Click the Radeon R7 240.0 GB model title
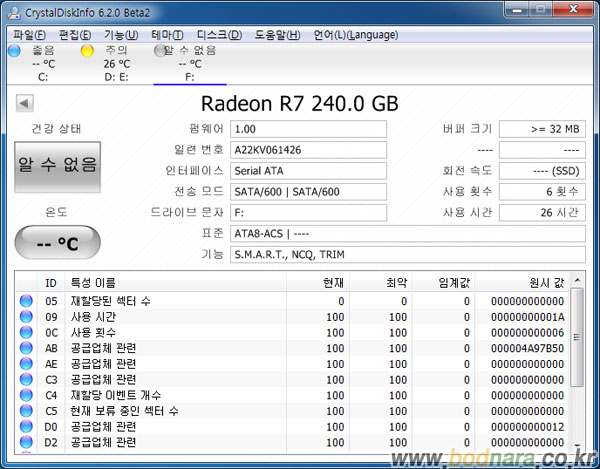The width and height of the screenshot is (600, 469). 300,104
